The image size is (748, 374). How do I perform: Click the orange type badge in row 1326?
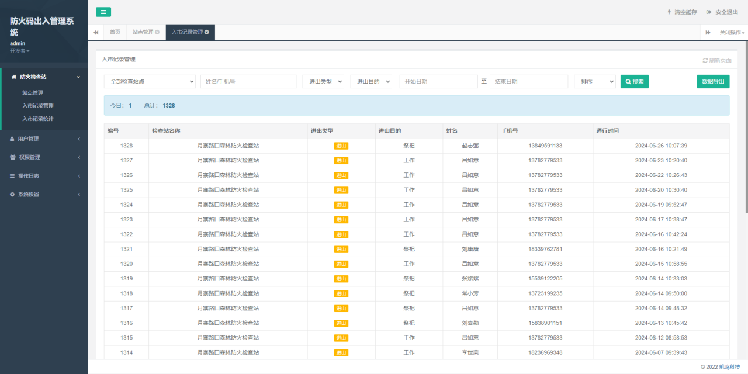(x=341, y=176)
